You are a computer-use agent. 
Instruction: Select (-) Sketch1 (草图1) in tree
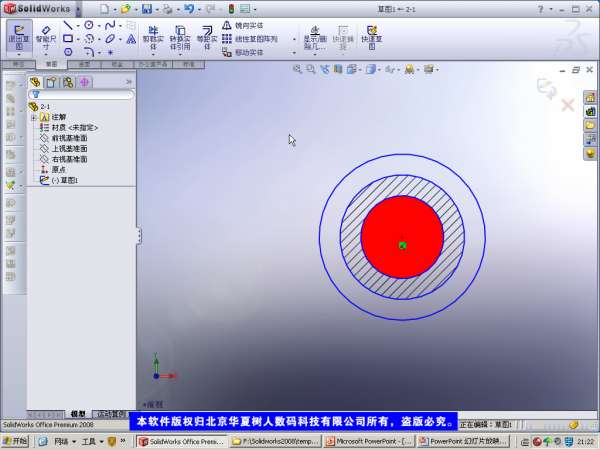[x=59, y=180]
